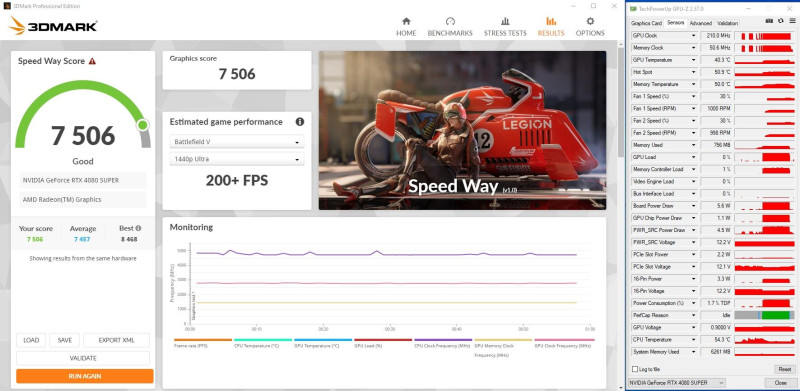
Task: Click the GPU Clock sensor graph
Action: point(765,36)
